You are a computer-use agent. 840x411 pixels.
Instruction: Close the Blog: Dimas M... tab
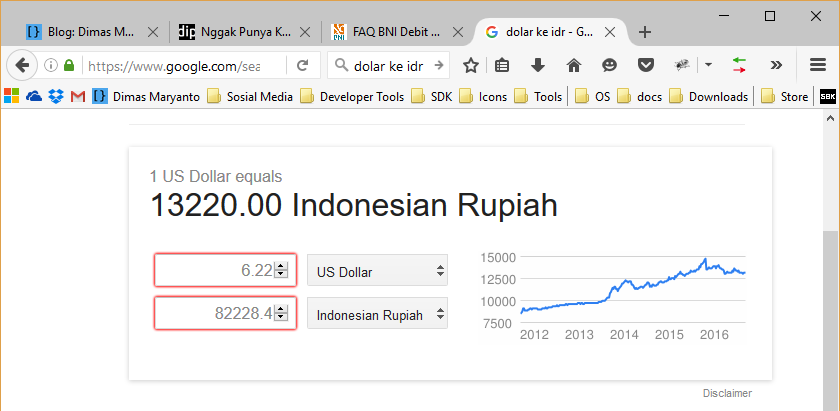pos(153,32)
